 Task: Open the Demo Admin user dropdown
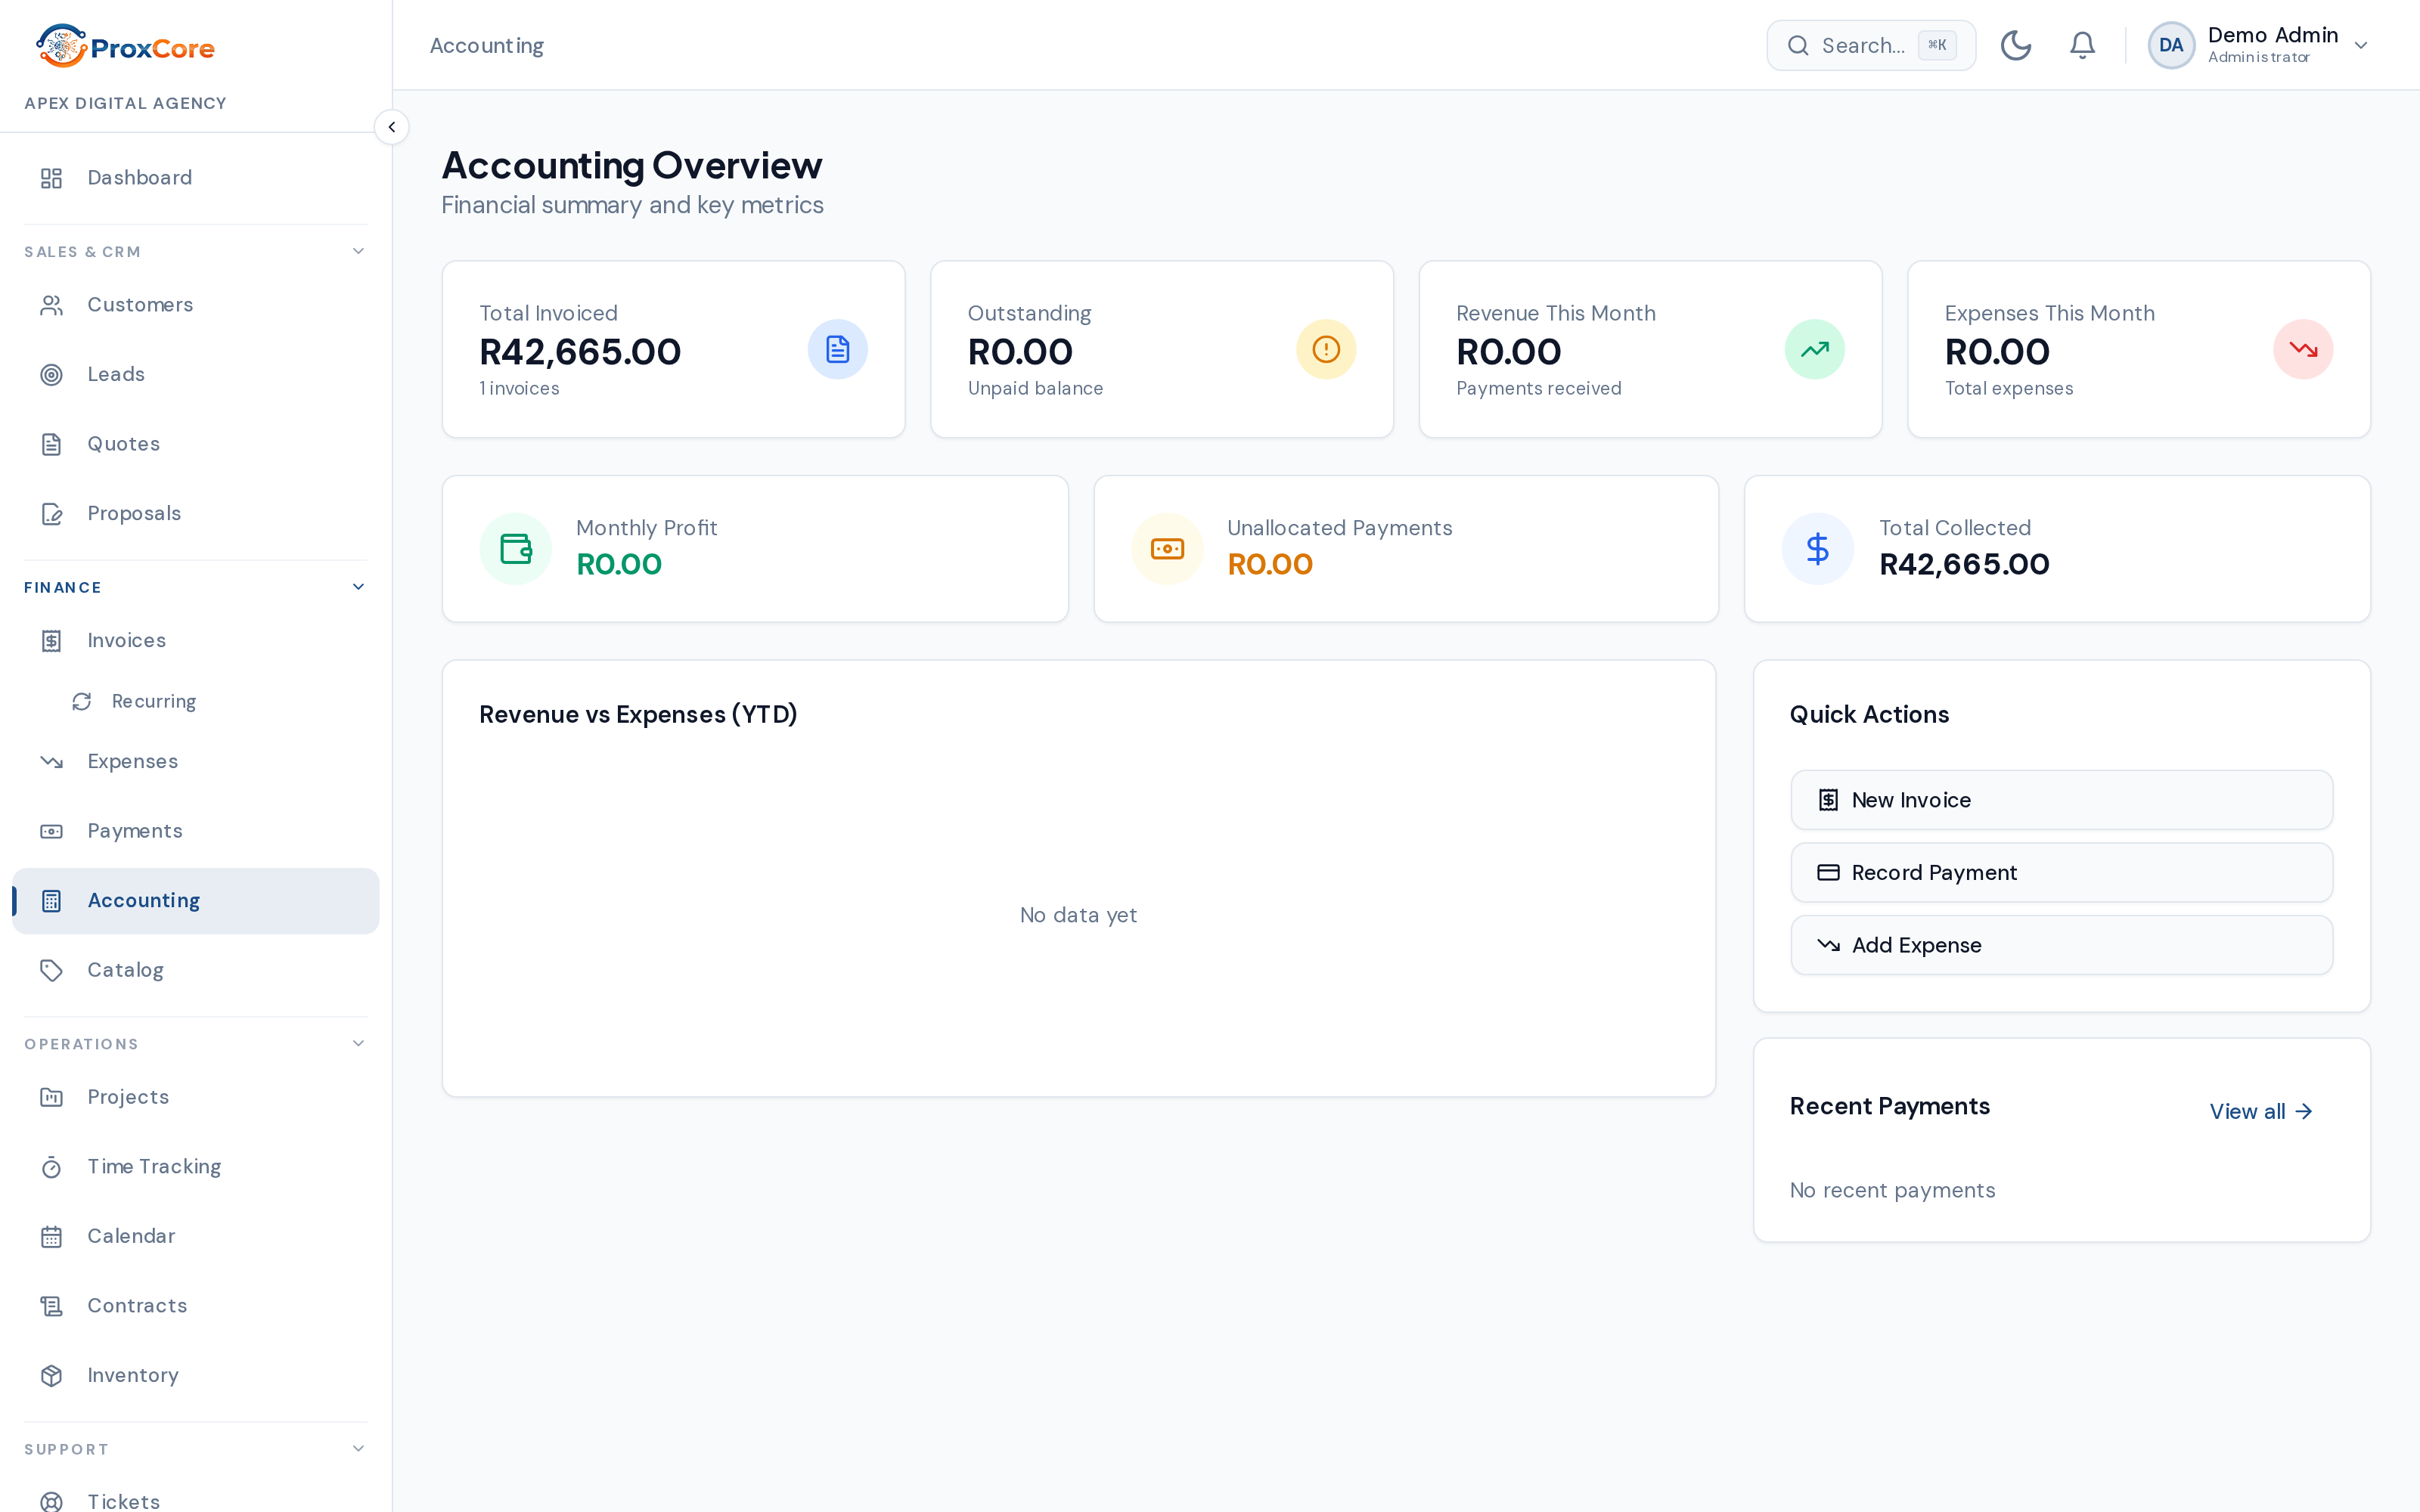point(2260,45)
